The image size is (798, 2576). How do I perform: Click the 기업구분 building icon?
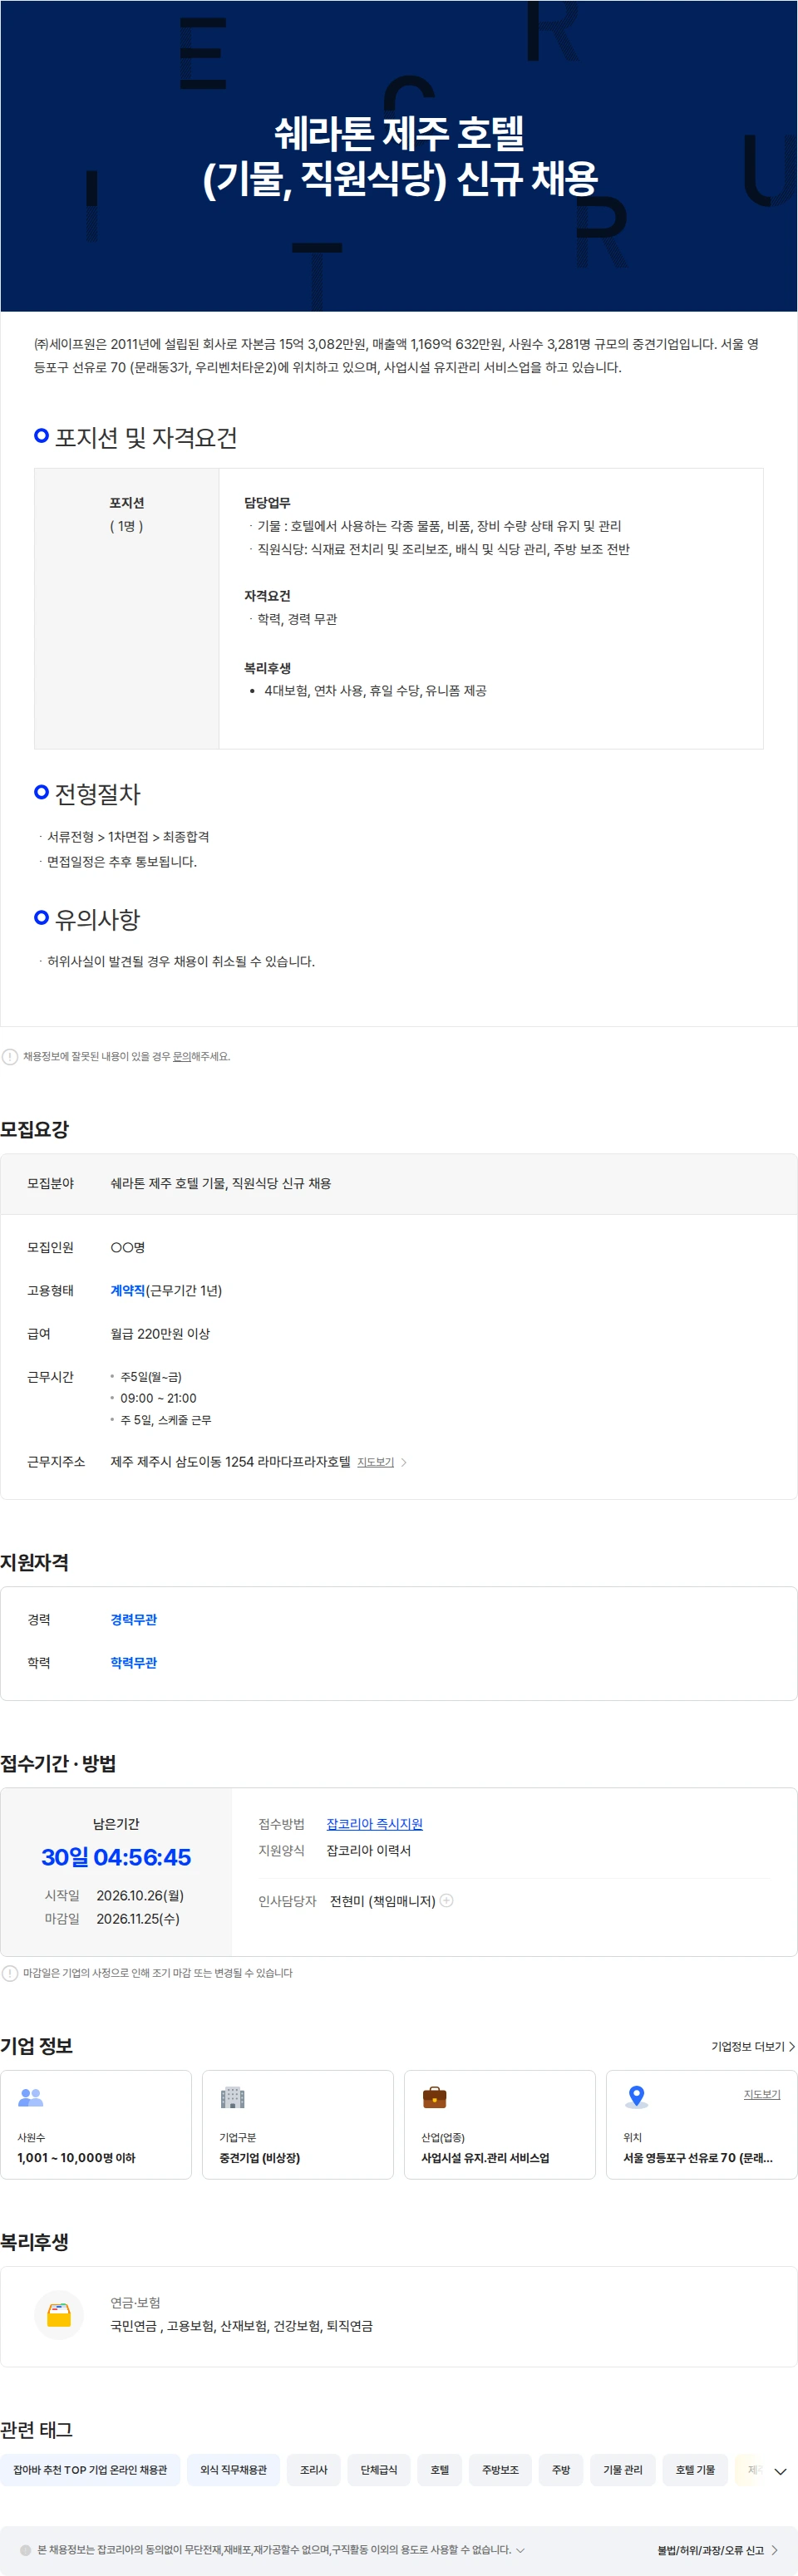(233, 2097)
